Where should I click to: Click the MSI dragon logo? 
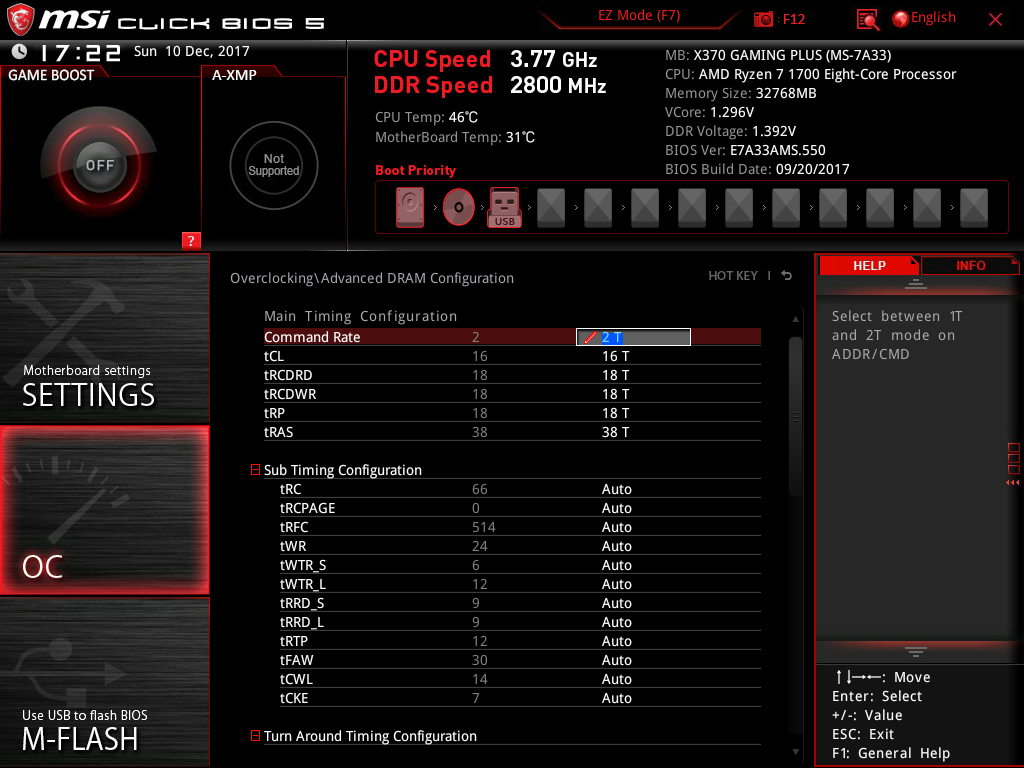tap(20, 20)
